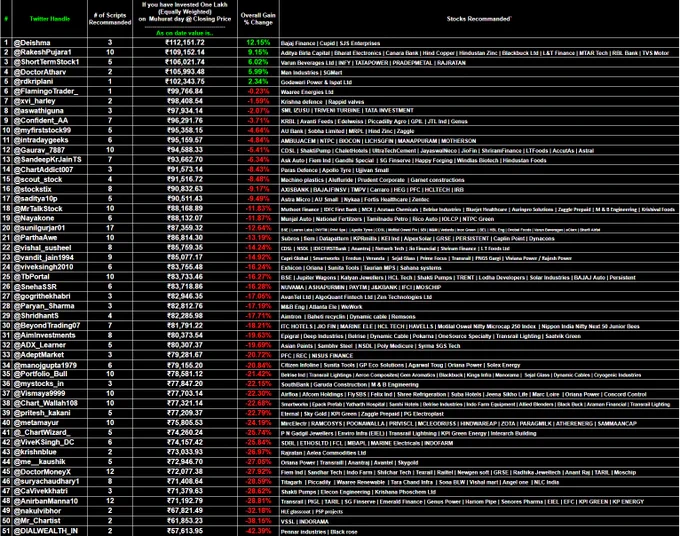Click the ₹57,613.95 value cell
This screenshot has height=536, width=680.
coord(185,531)
